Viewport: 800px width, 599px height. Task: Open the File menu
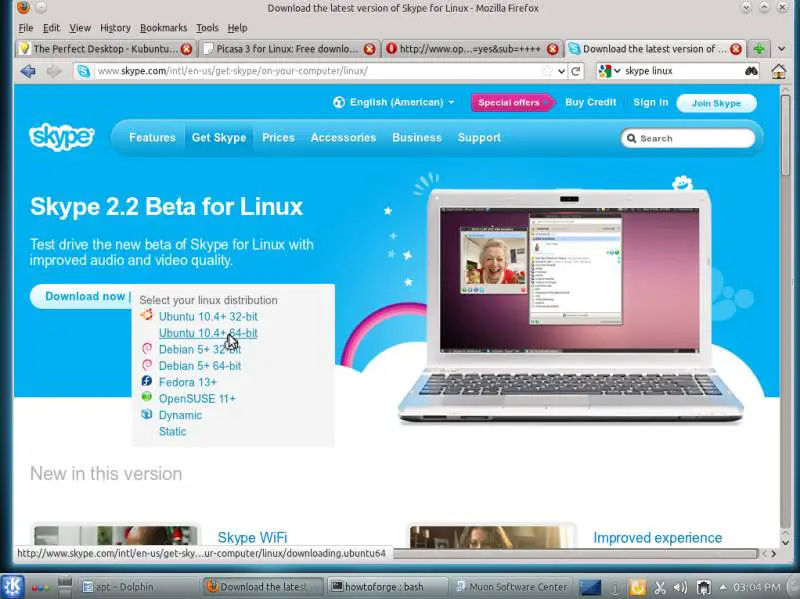click(x=26, y=28)
